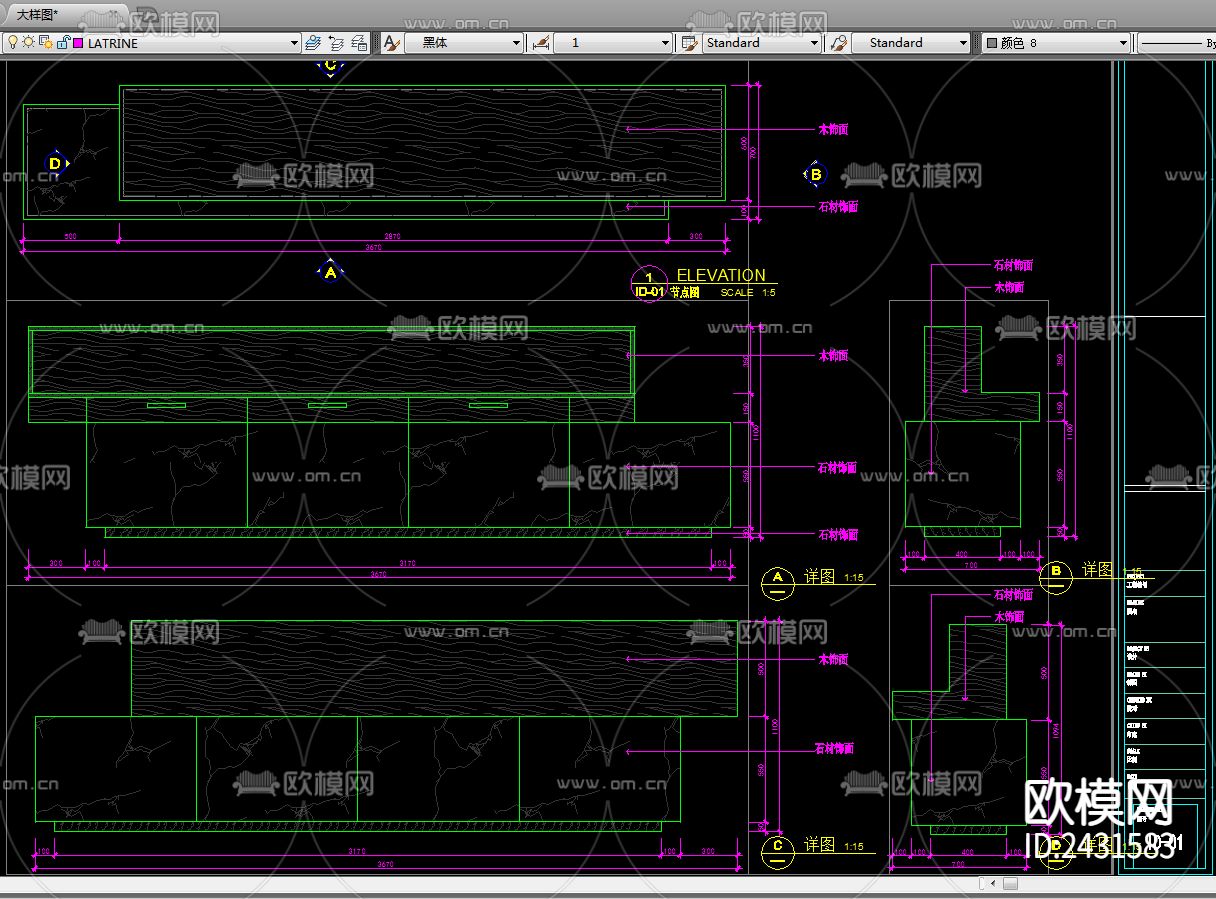Open Text Style manager icon
Viewport: 1216px width, 899px height.
coord(391,43)
